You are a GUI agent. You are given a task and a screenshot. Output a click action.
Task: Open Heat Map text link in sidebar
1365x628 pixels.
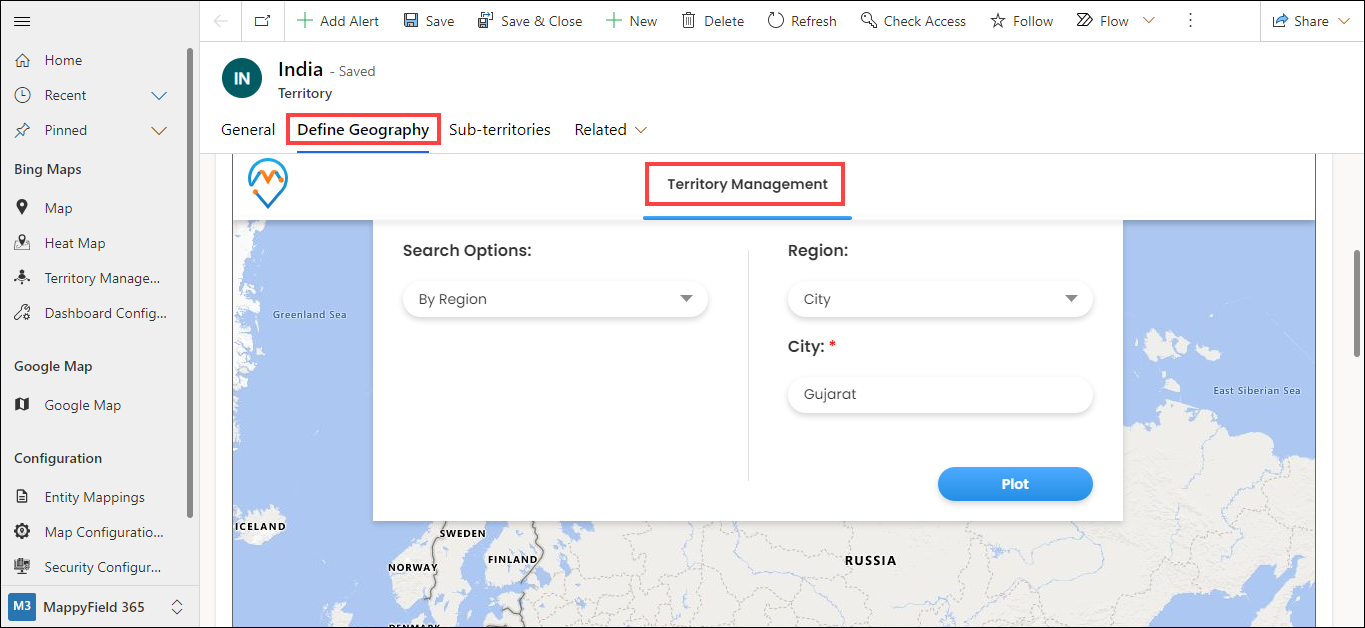pos(75,243)
